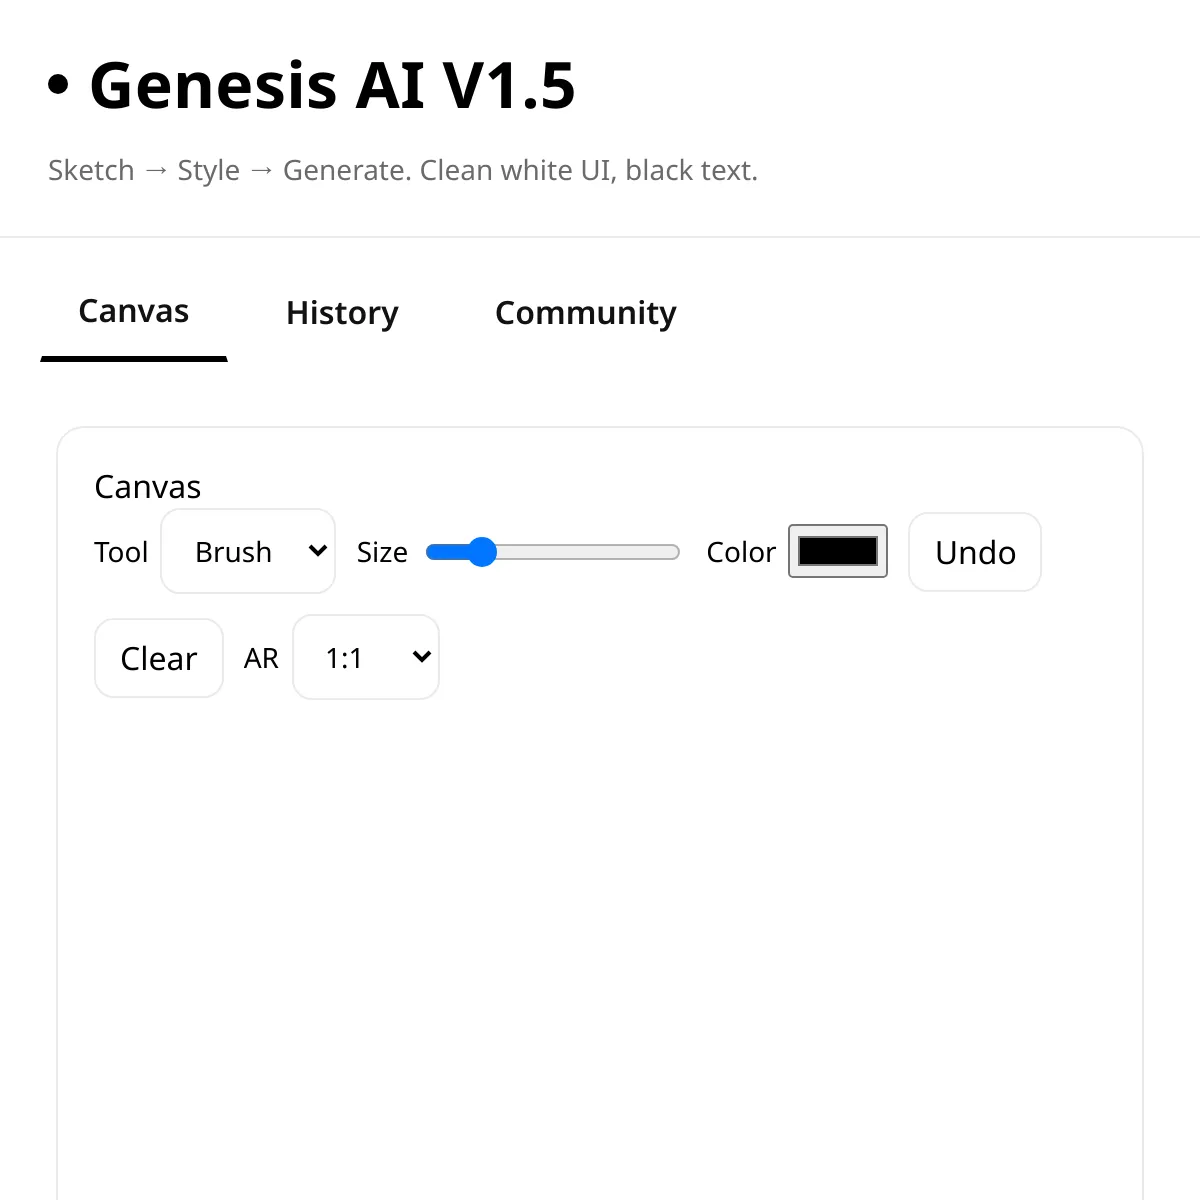This screenshot has height=1200, width=1200.
Task: Click the Sketch → Style → Generate subtitle
Action: [403, 170]
